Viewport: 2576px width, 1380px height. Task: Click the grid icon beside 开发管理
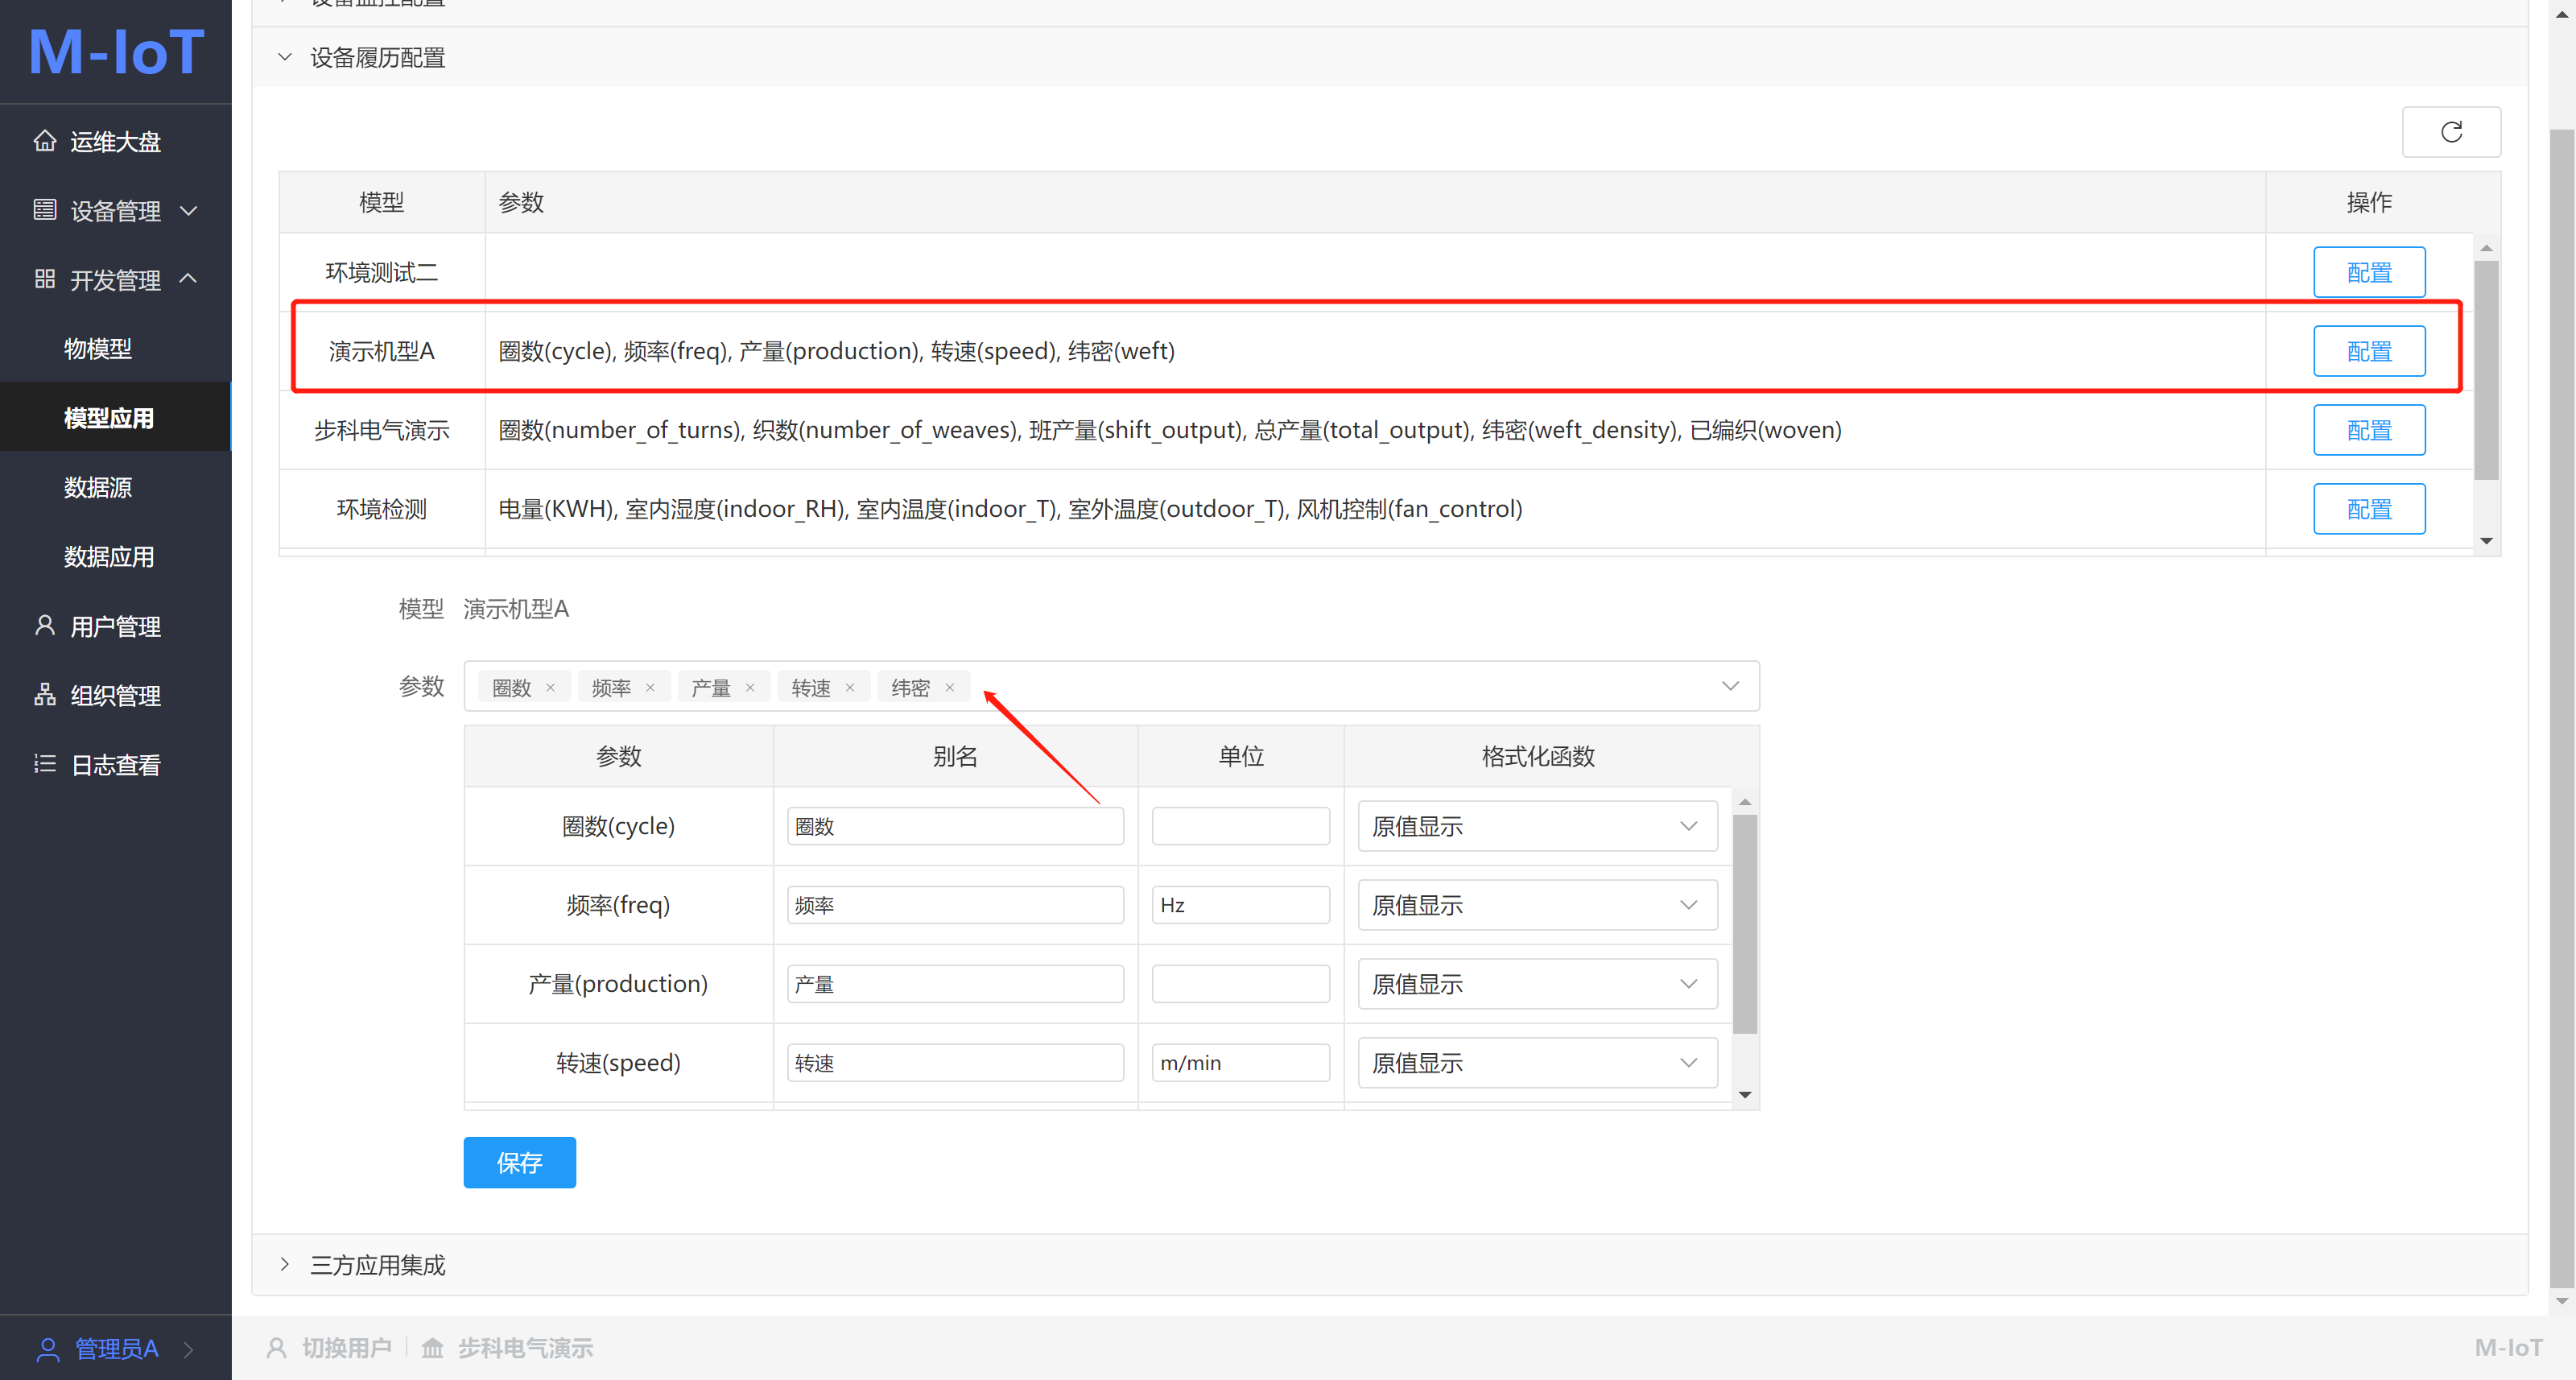point(45,279)
